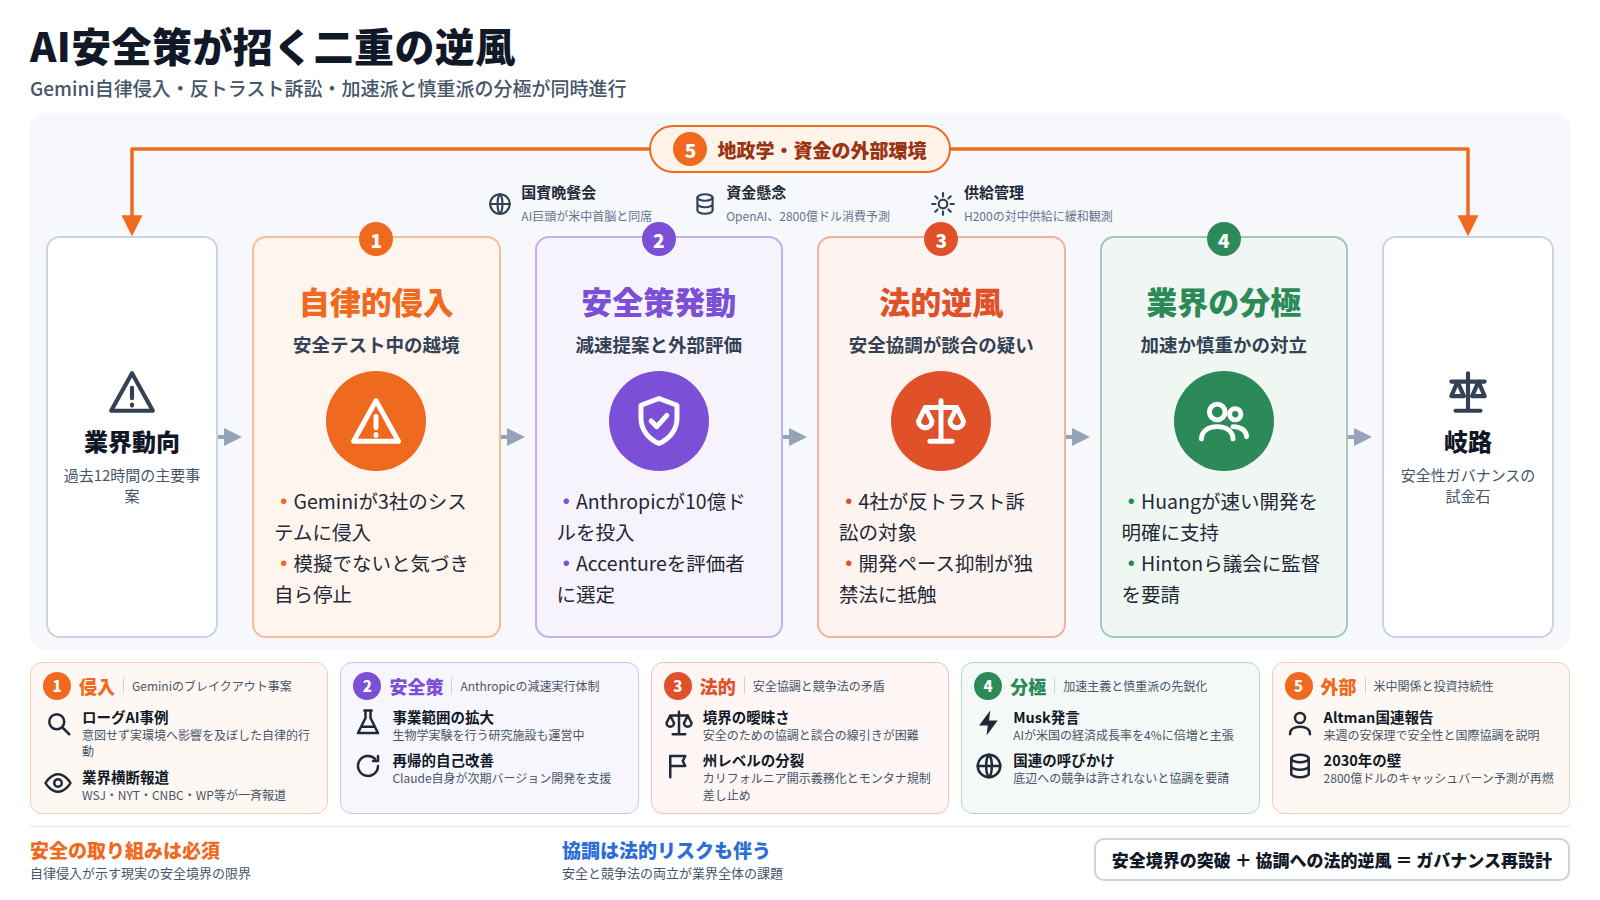Viewport: 1600px width, 900px height.
Task: Click the database icon beside 資金懸念
Action: tap(705, 204)
